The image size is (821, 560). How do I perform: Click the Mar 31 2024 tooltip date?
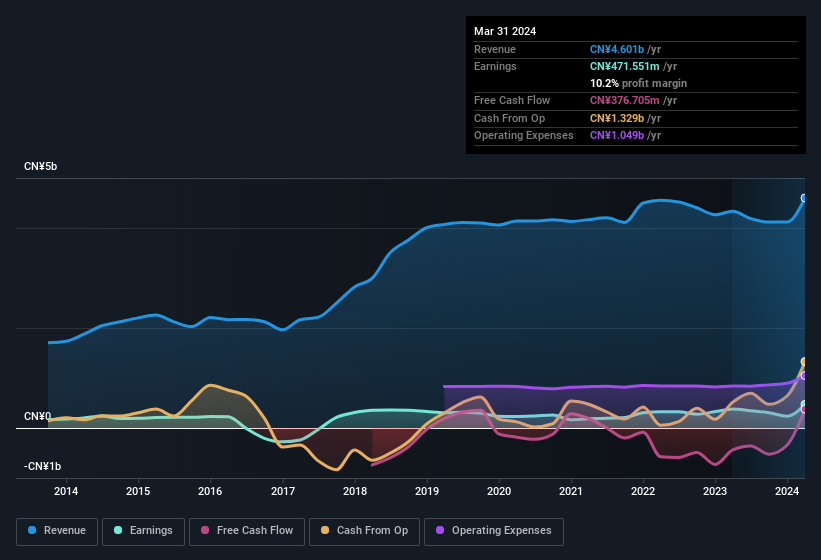[505, 31]
